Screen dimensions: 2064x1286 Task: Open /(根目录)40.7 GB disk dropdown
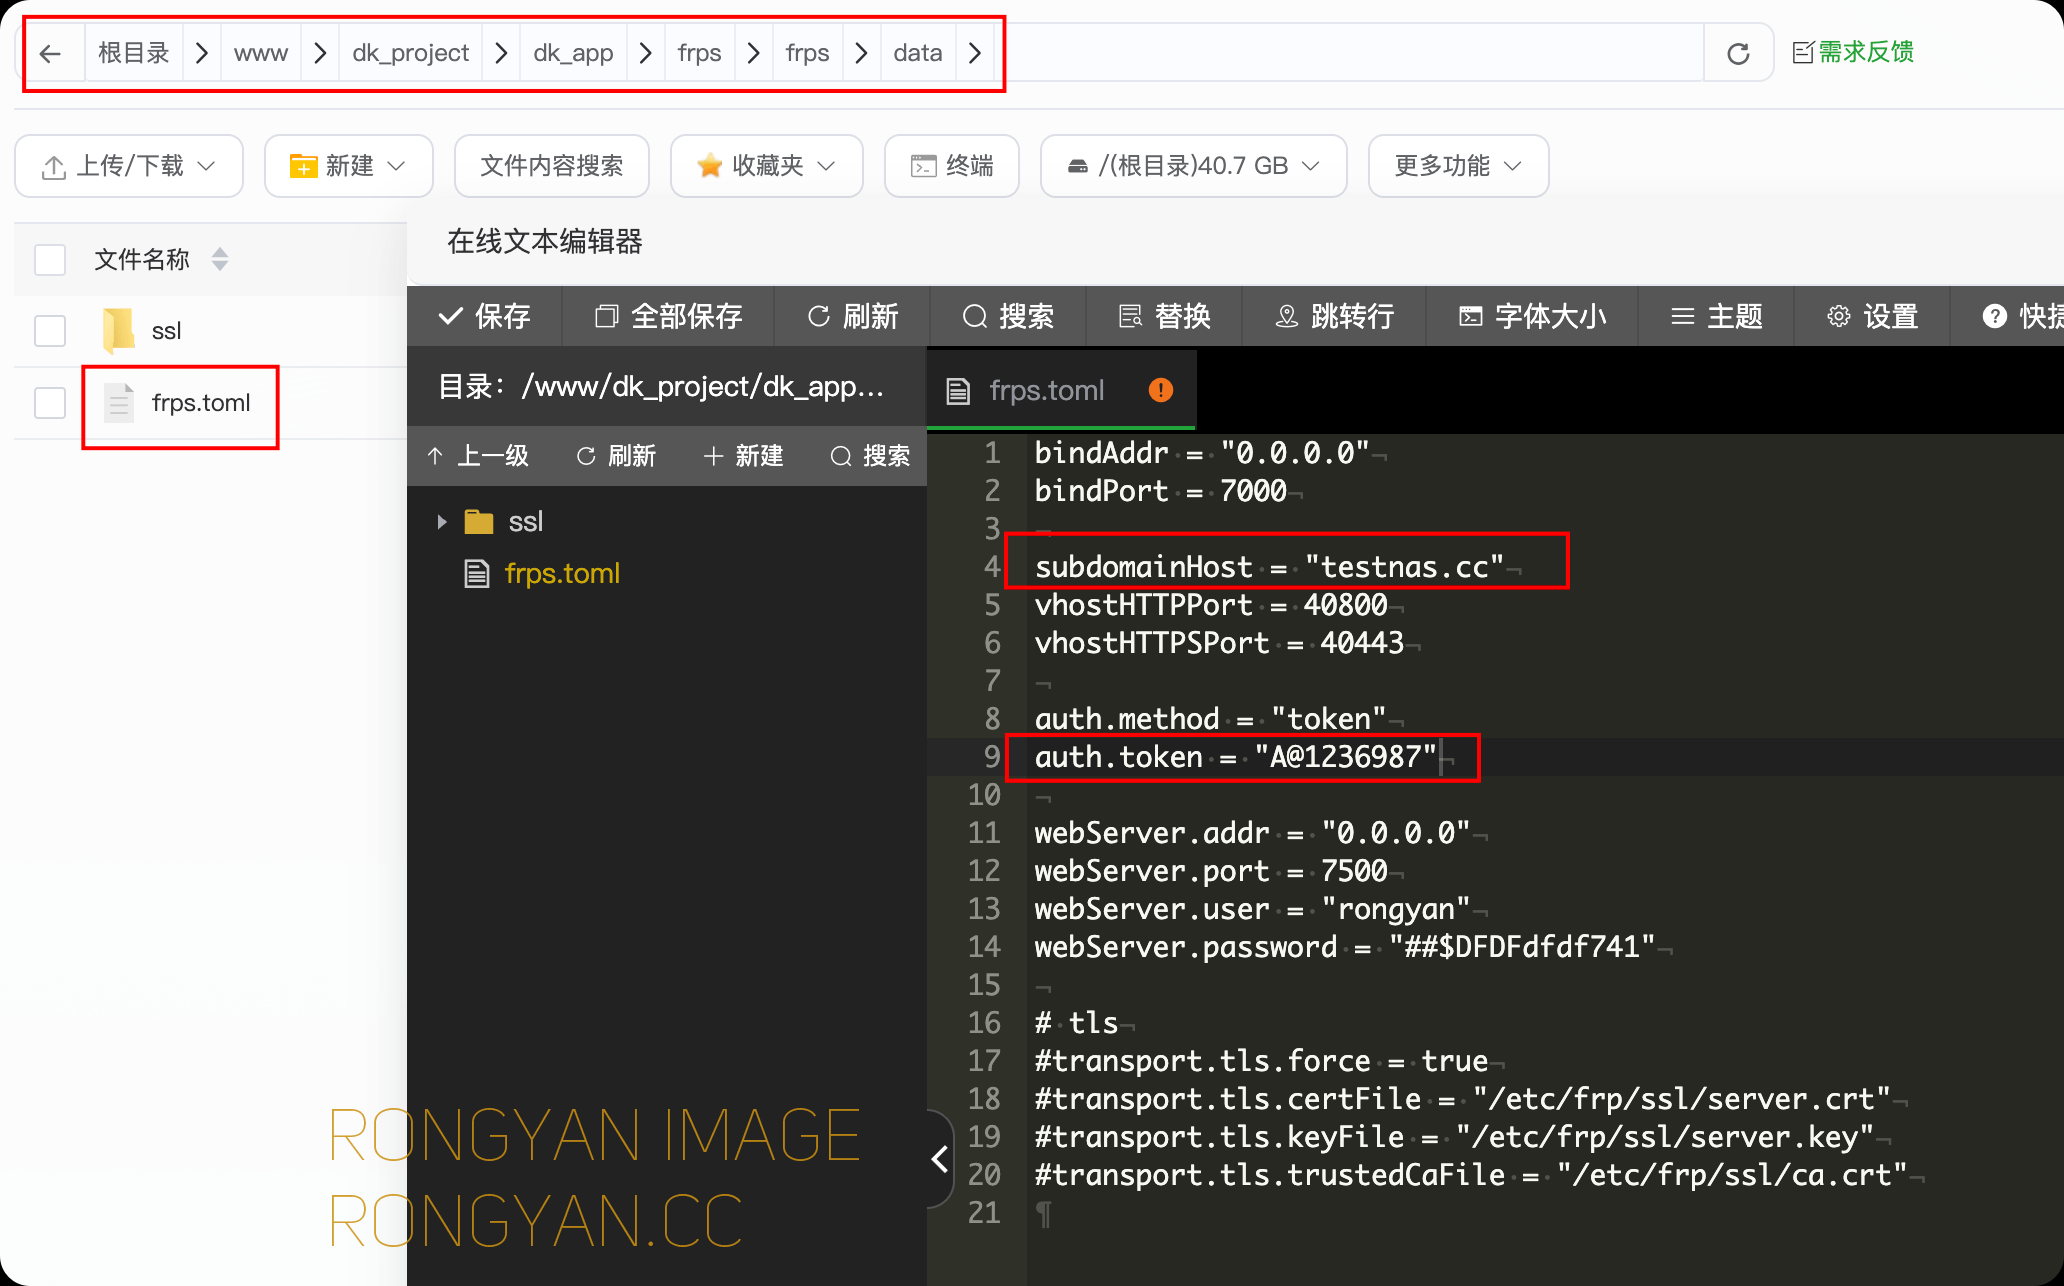1194,166
